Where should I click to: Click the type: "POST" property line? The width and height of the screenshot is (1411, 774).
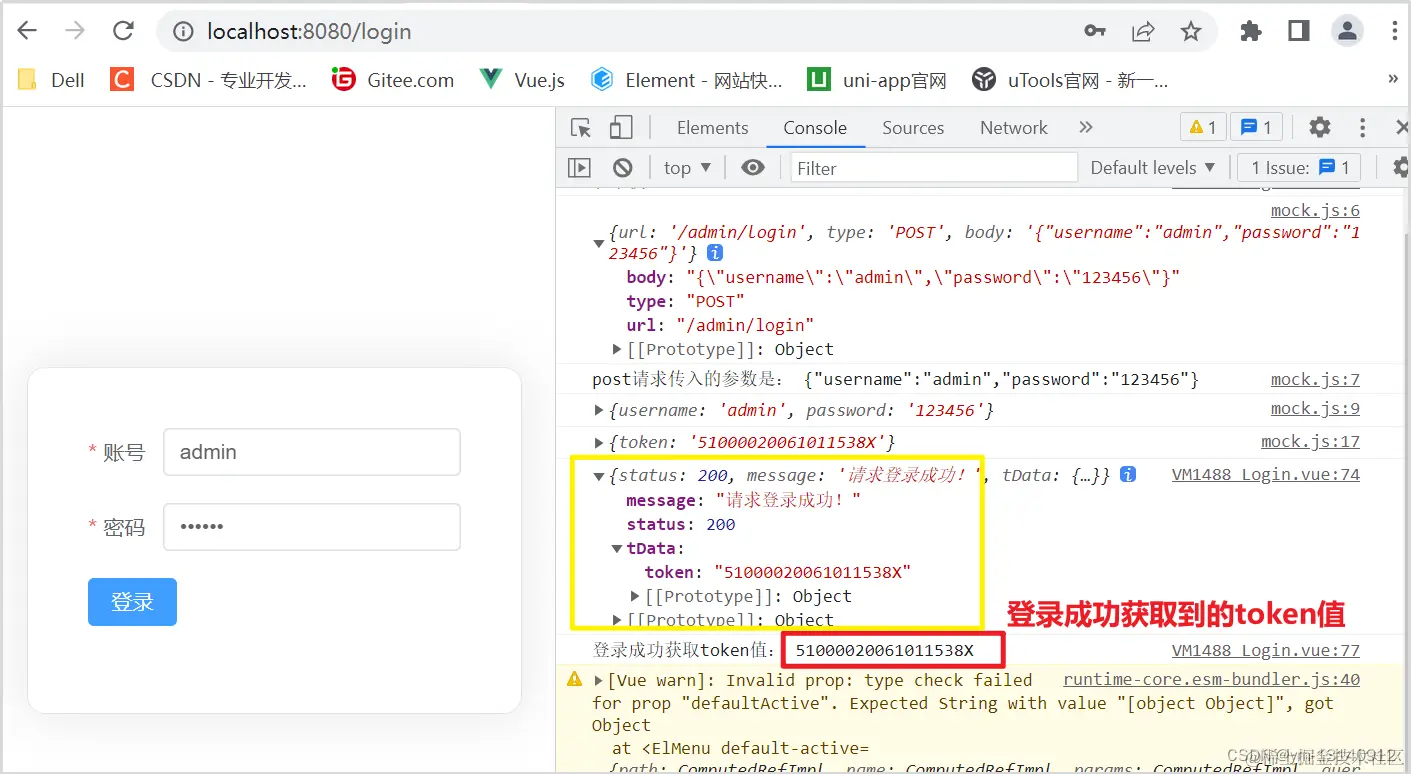tap(686, 301)
